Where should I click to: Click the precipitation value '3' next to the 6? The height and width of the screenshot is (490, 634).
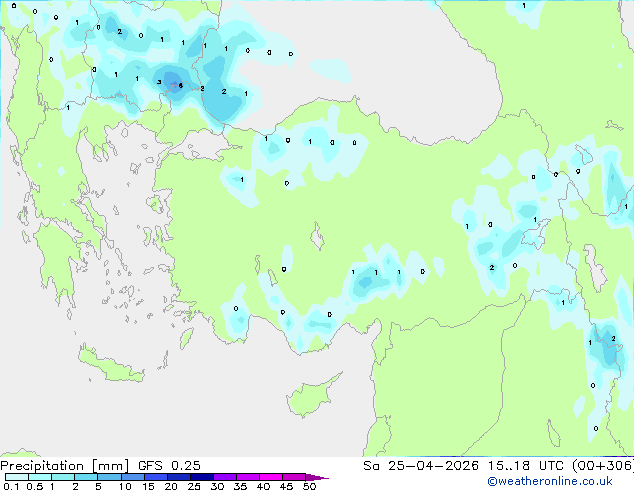tap(159, 82)
